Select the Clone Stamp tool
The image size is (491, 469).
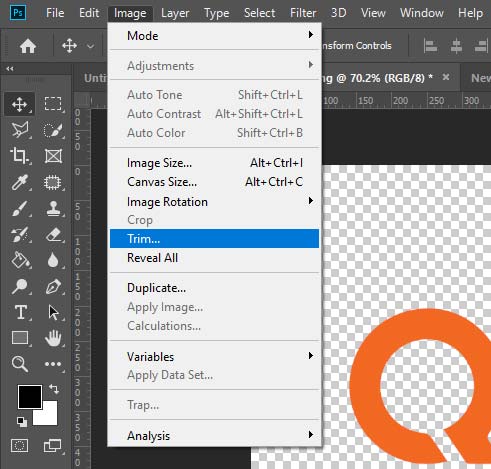pos(53,209)
